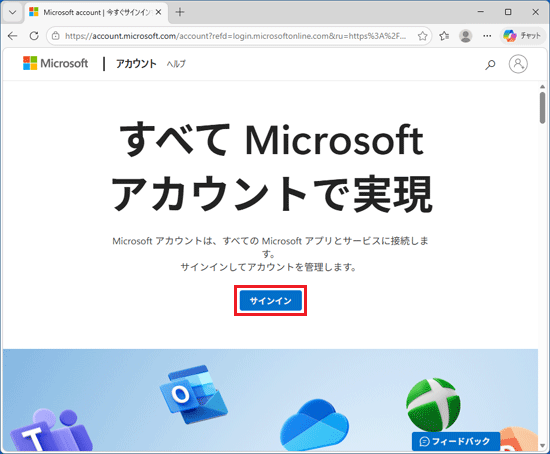Viewport: 550px width, 454px height.
Task: Open the フィードバック button
Action: (x=456, y=441)
